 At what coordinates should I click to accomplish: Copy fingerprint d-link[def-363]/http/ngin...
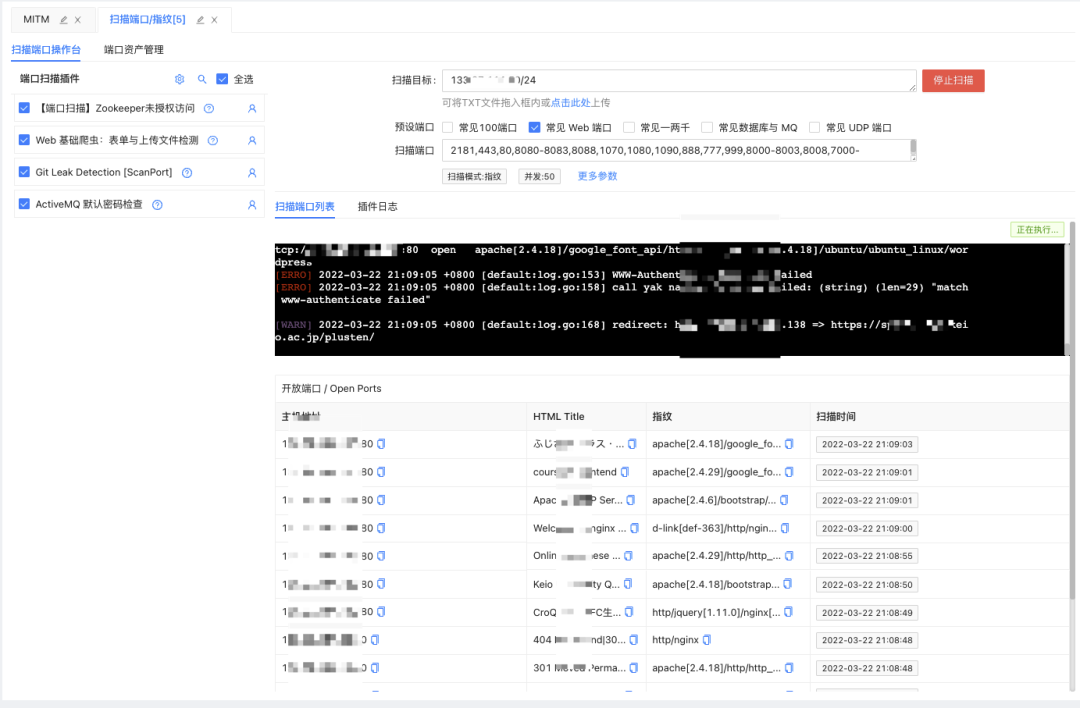click(x=785, y=528)
